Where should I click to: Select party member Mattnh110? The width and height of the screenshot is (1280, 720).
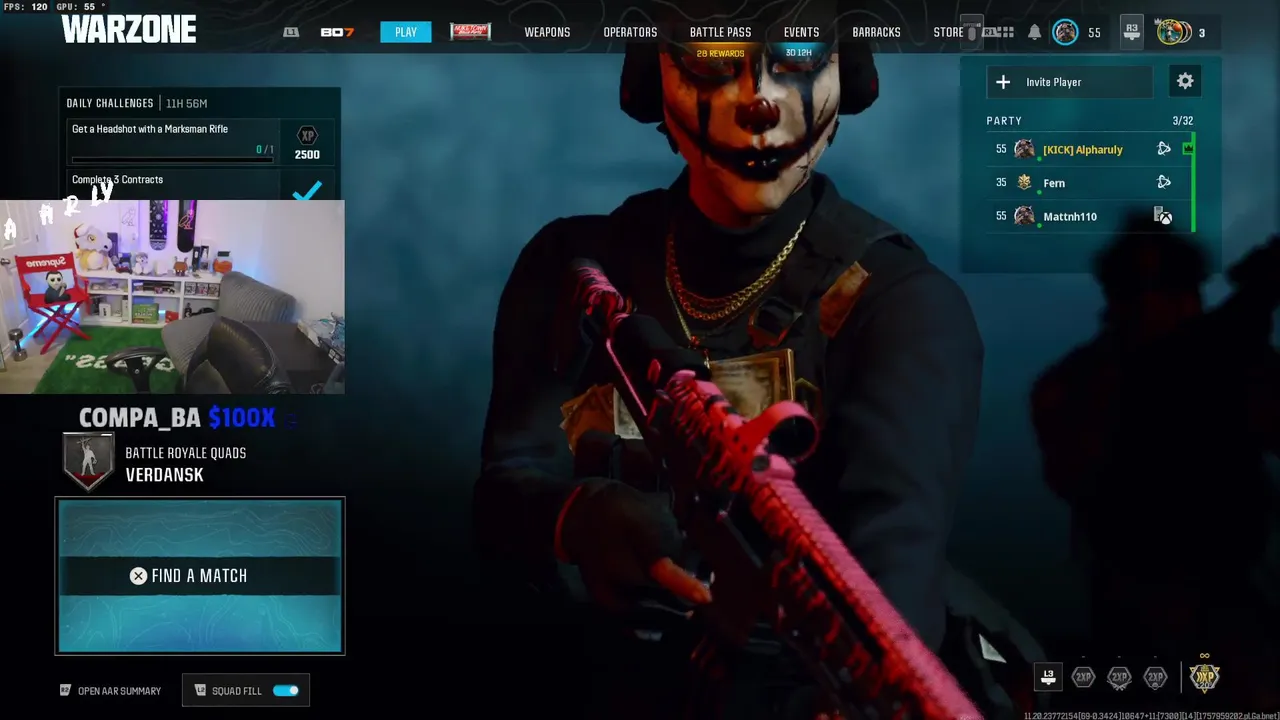point(1070,216)
